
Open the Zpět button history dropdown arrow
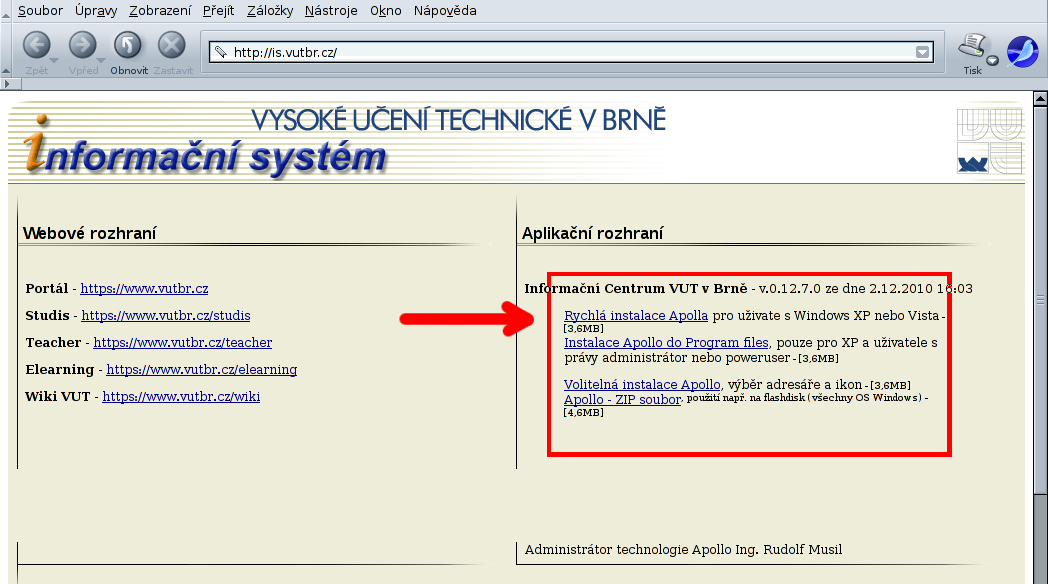click(x=55, y=61)
